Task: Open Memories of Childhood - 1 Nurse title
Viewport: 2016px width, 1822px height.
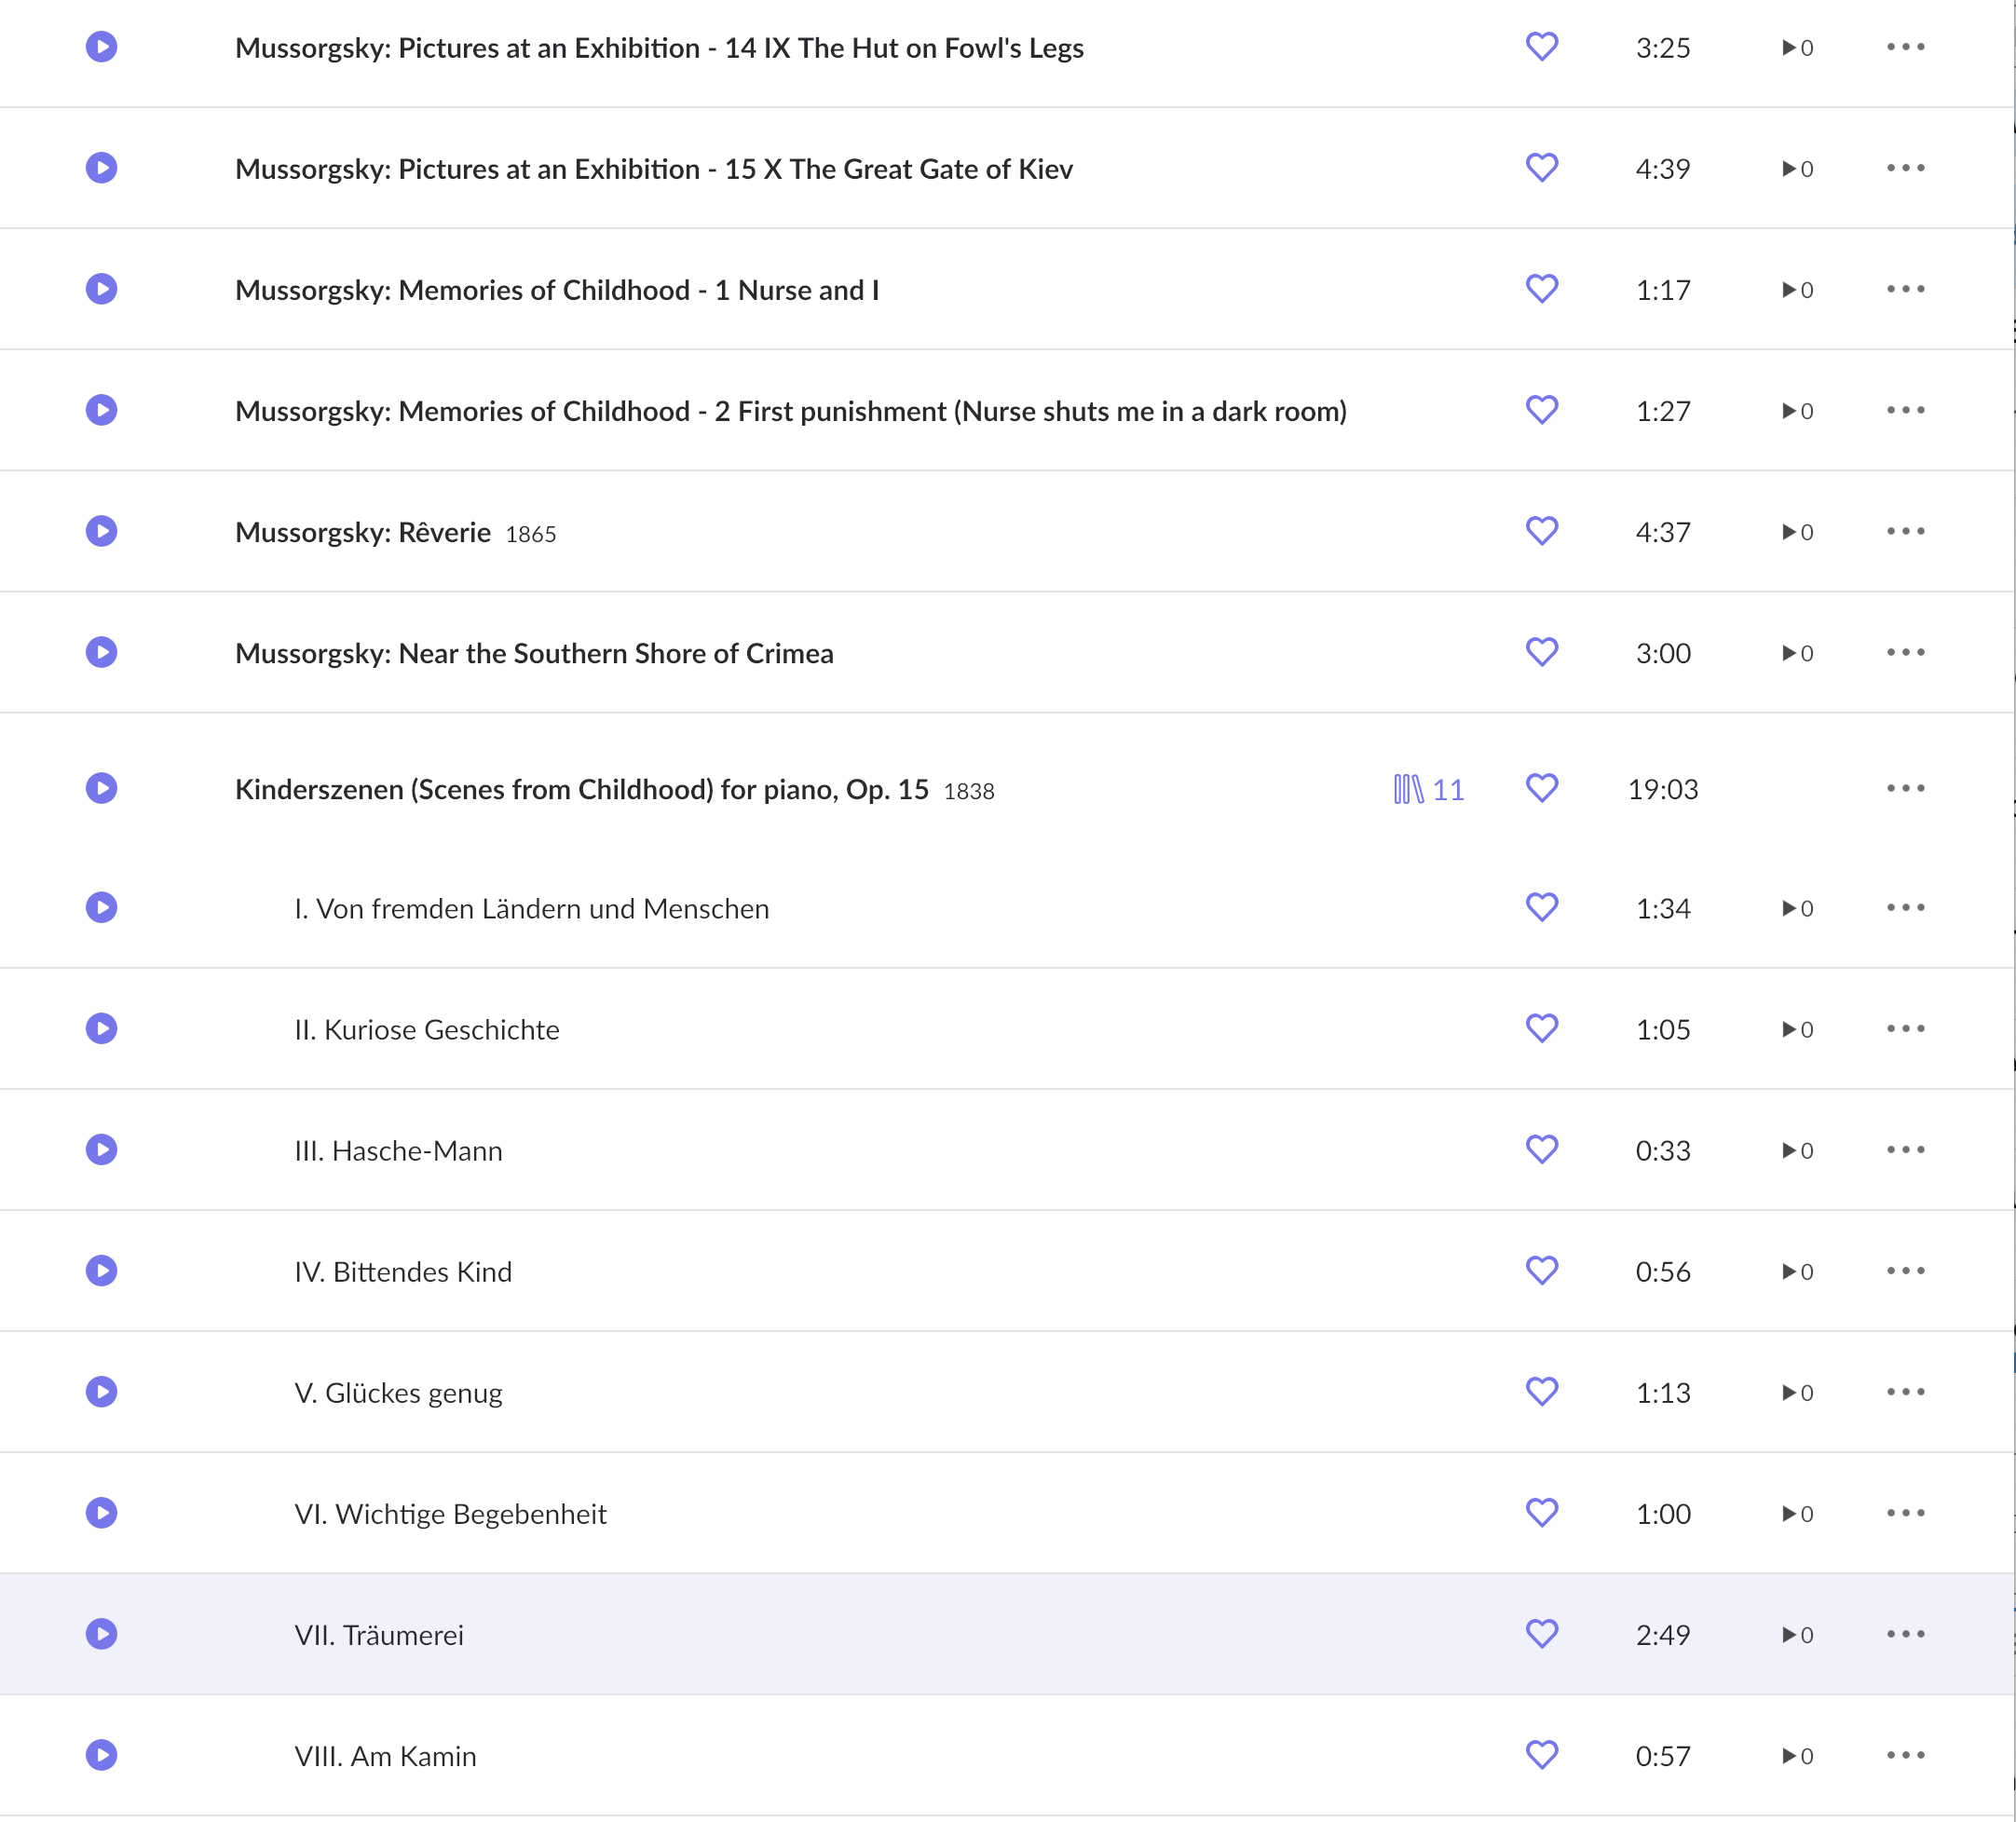Action: click(556, 290)
